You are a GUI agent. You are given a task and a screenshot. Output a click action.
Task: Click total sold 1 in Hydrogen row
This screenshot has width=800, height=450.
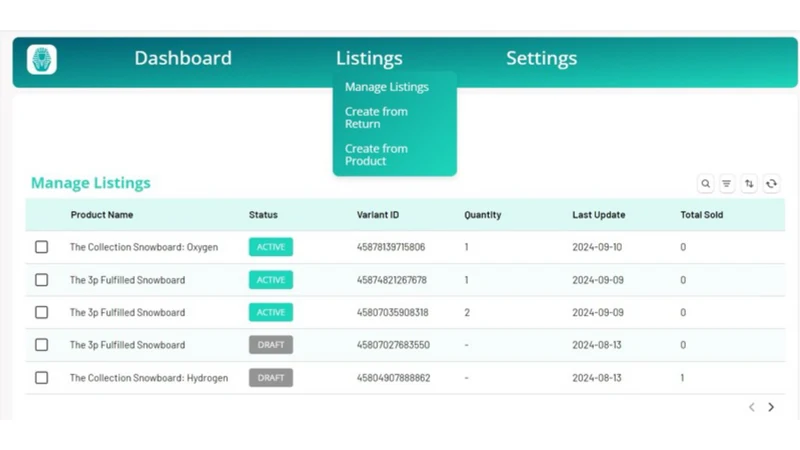(682, 378)
